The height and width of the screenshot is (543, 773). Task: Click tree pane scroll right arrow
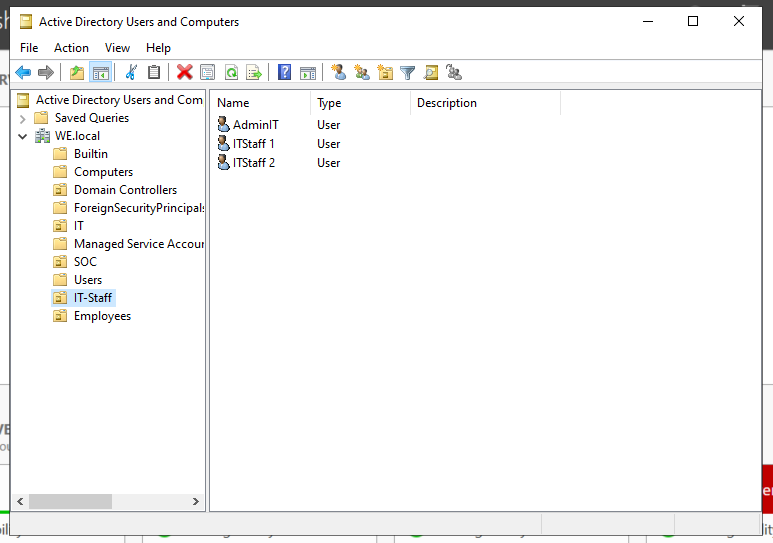[x=196, y=502]
